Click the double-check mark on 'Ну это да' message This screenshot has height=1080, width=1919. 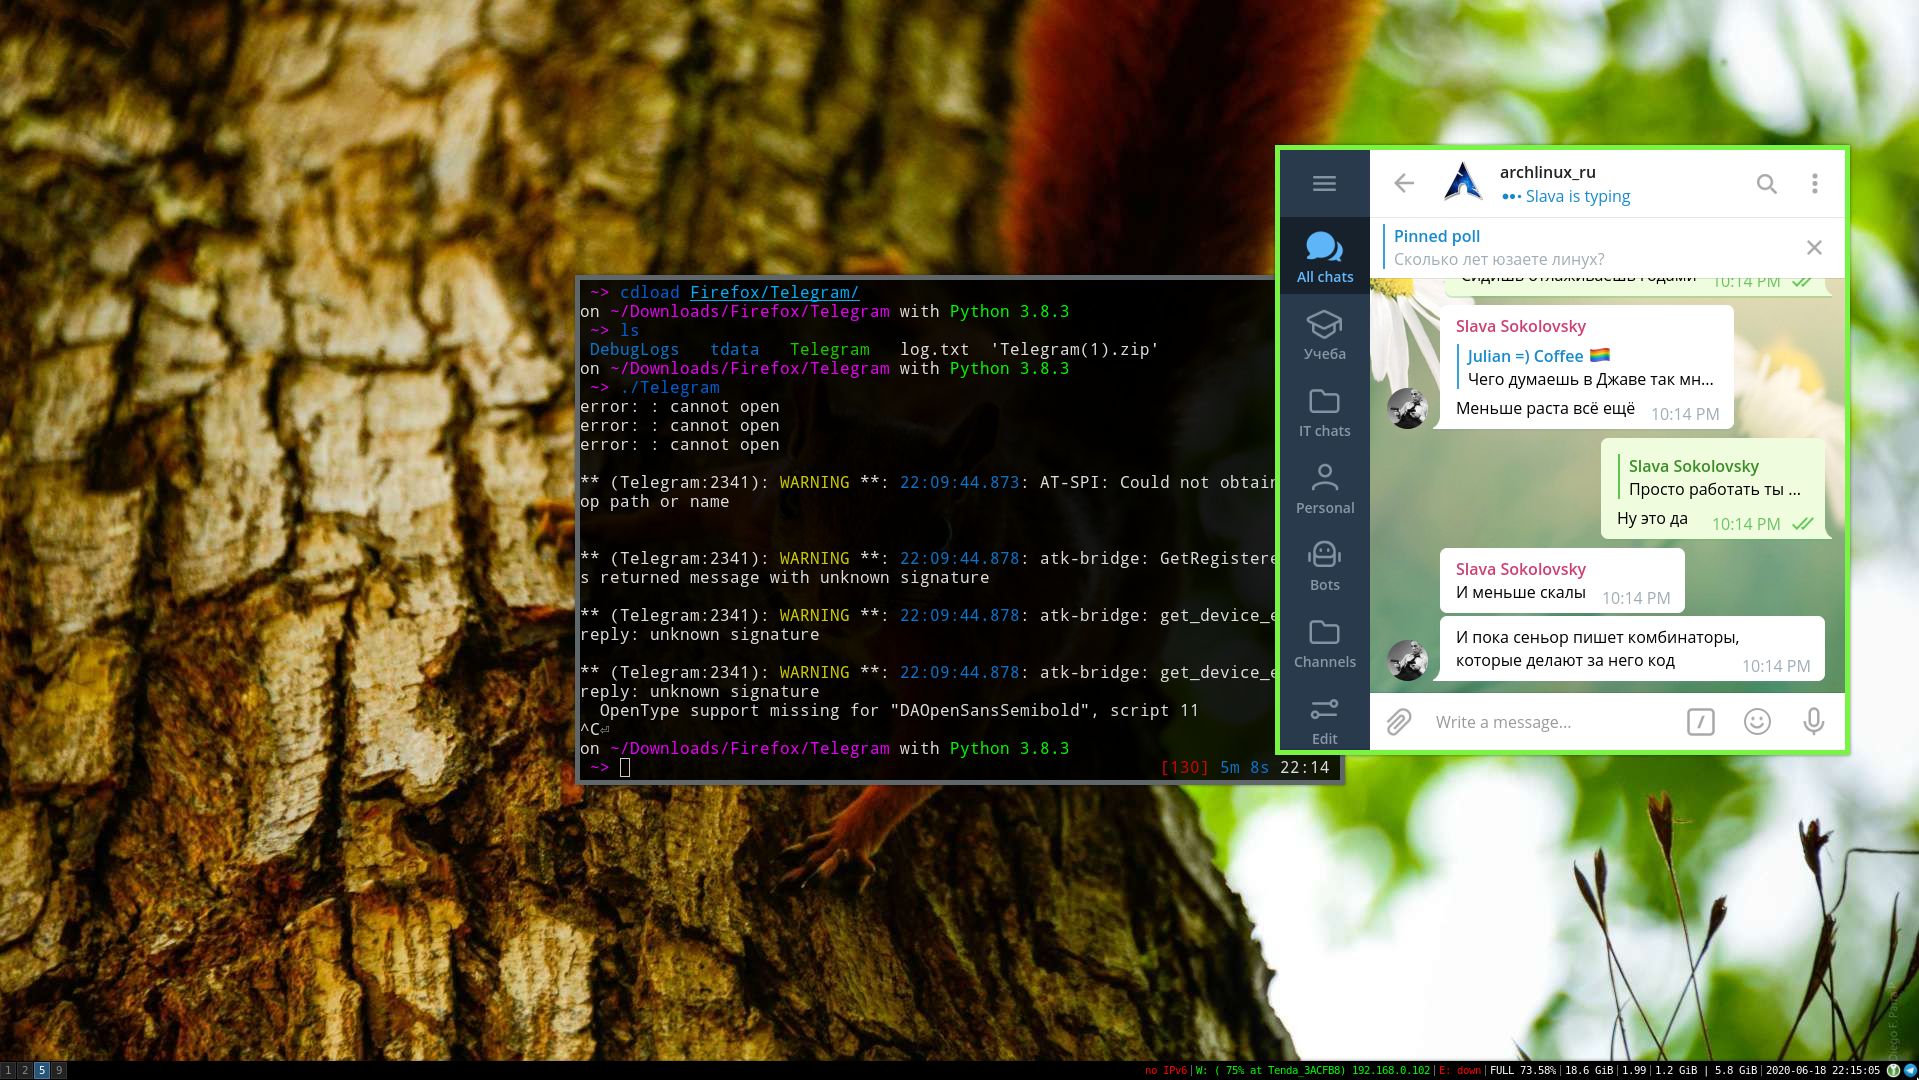pos(1802,524)
